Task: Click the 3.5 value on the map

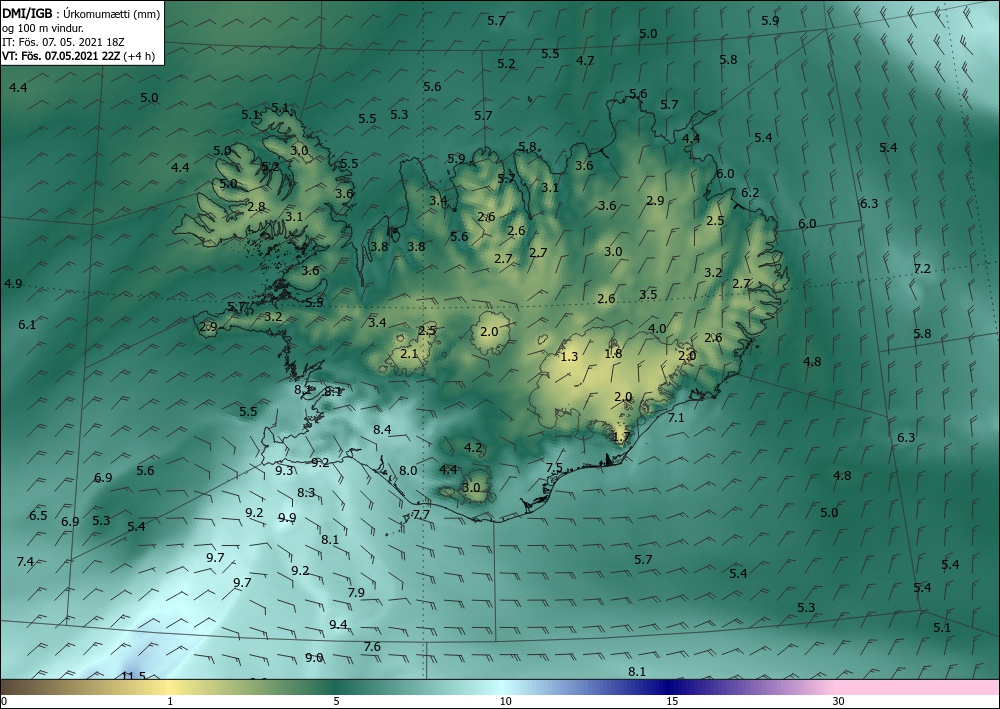Action: pos(648,294)
